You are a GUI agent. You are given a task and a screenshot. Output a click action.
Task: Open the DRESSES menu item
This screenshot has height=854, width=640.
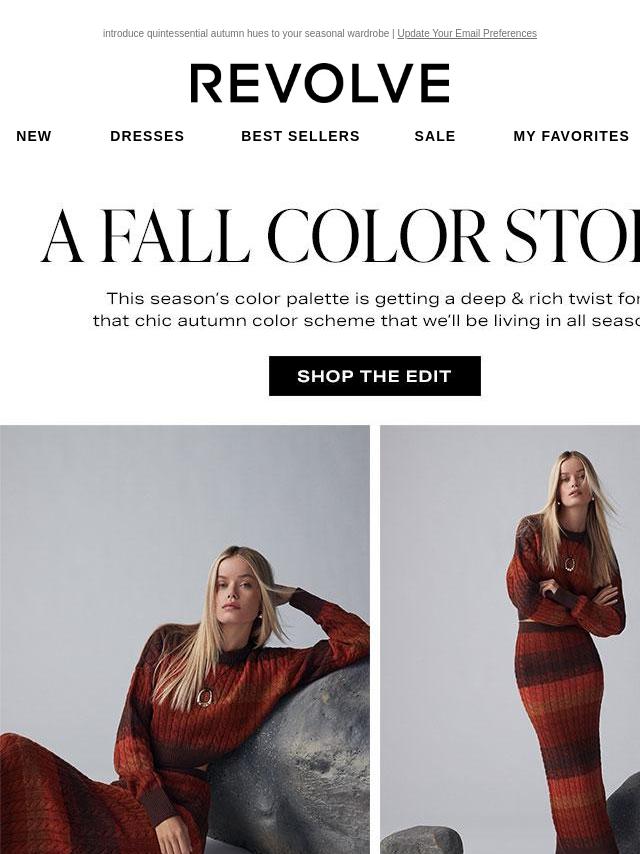coord(147,136)
